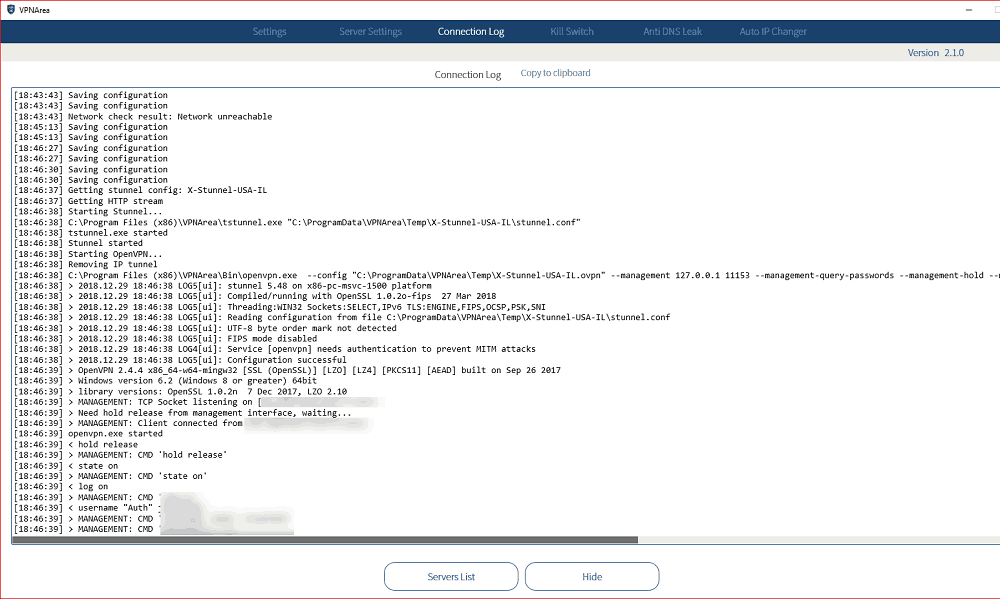Show the Auto IP Changer tab
Screen dimensions: 1000x599
[x=773, y=32]
